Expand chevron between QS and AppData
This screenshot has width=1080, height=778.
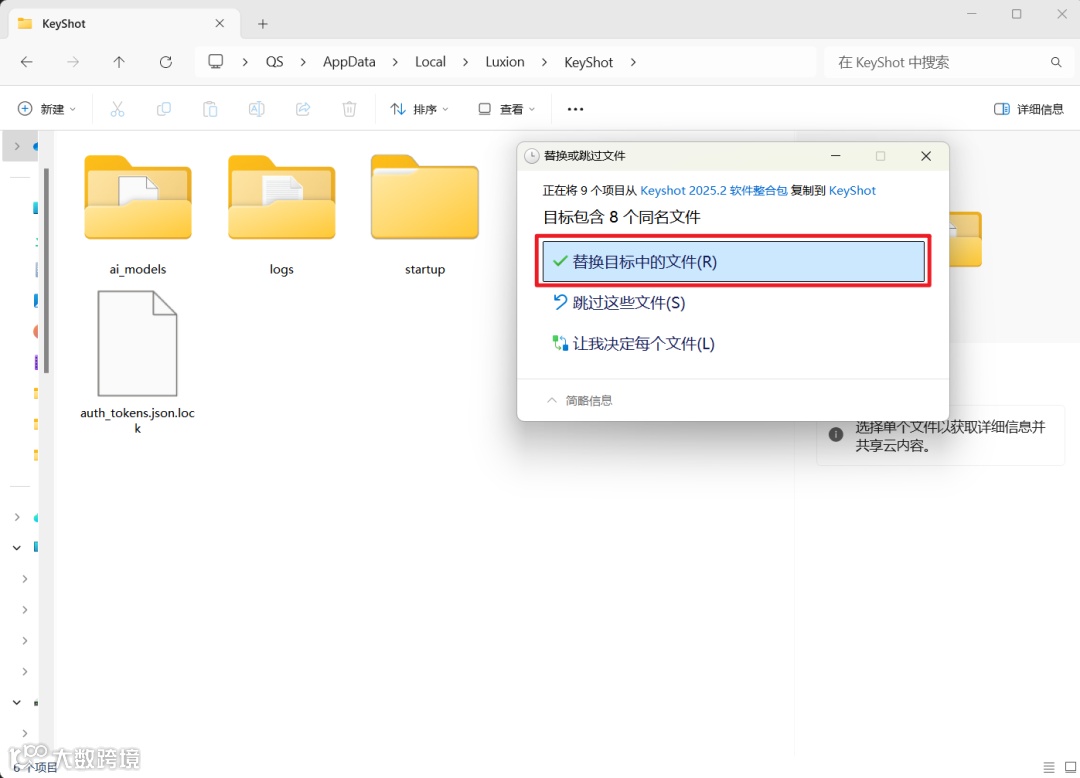coord(303,62)
